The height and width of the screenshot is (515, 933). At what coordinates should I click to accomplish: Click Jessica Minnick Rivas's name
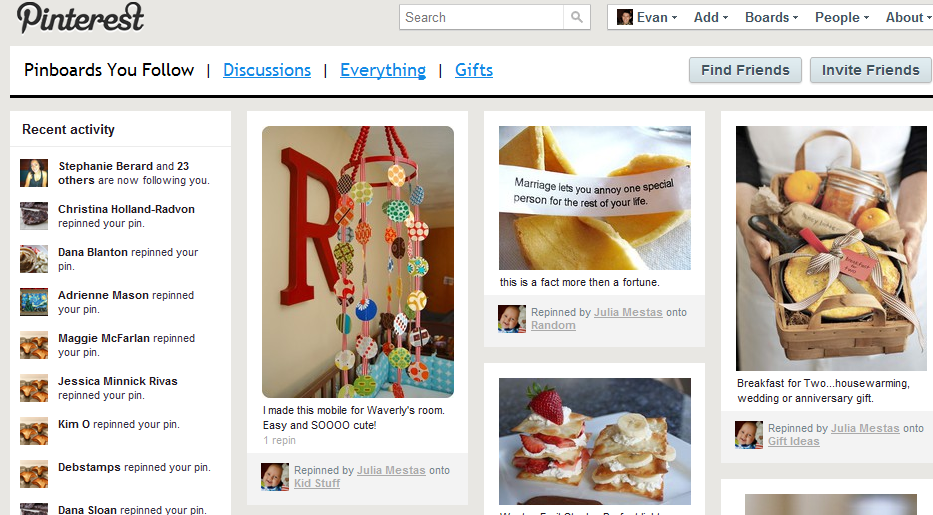[x=117, y=381]
